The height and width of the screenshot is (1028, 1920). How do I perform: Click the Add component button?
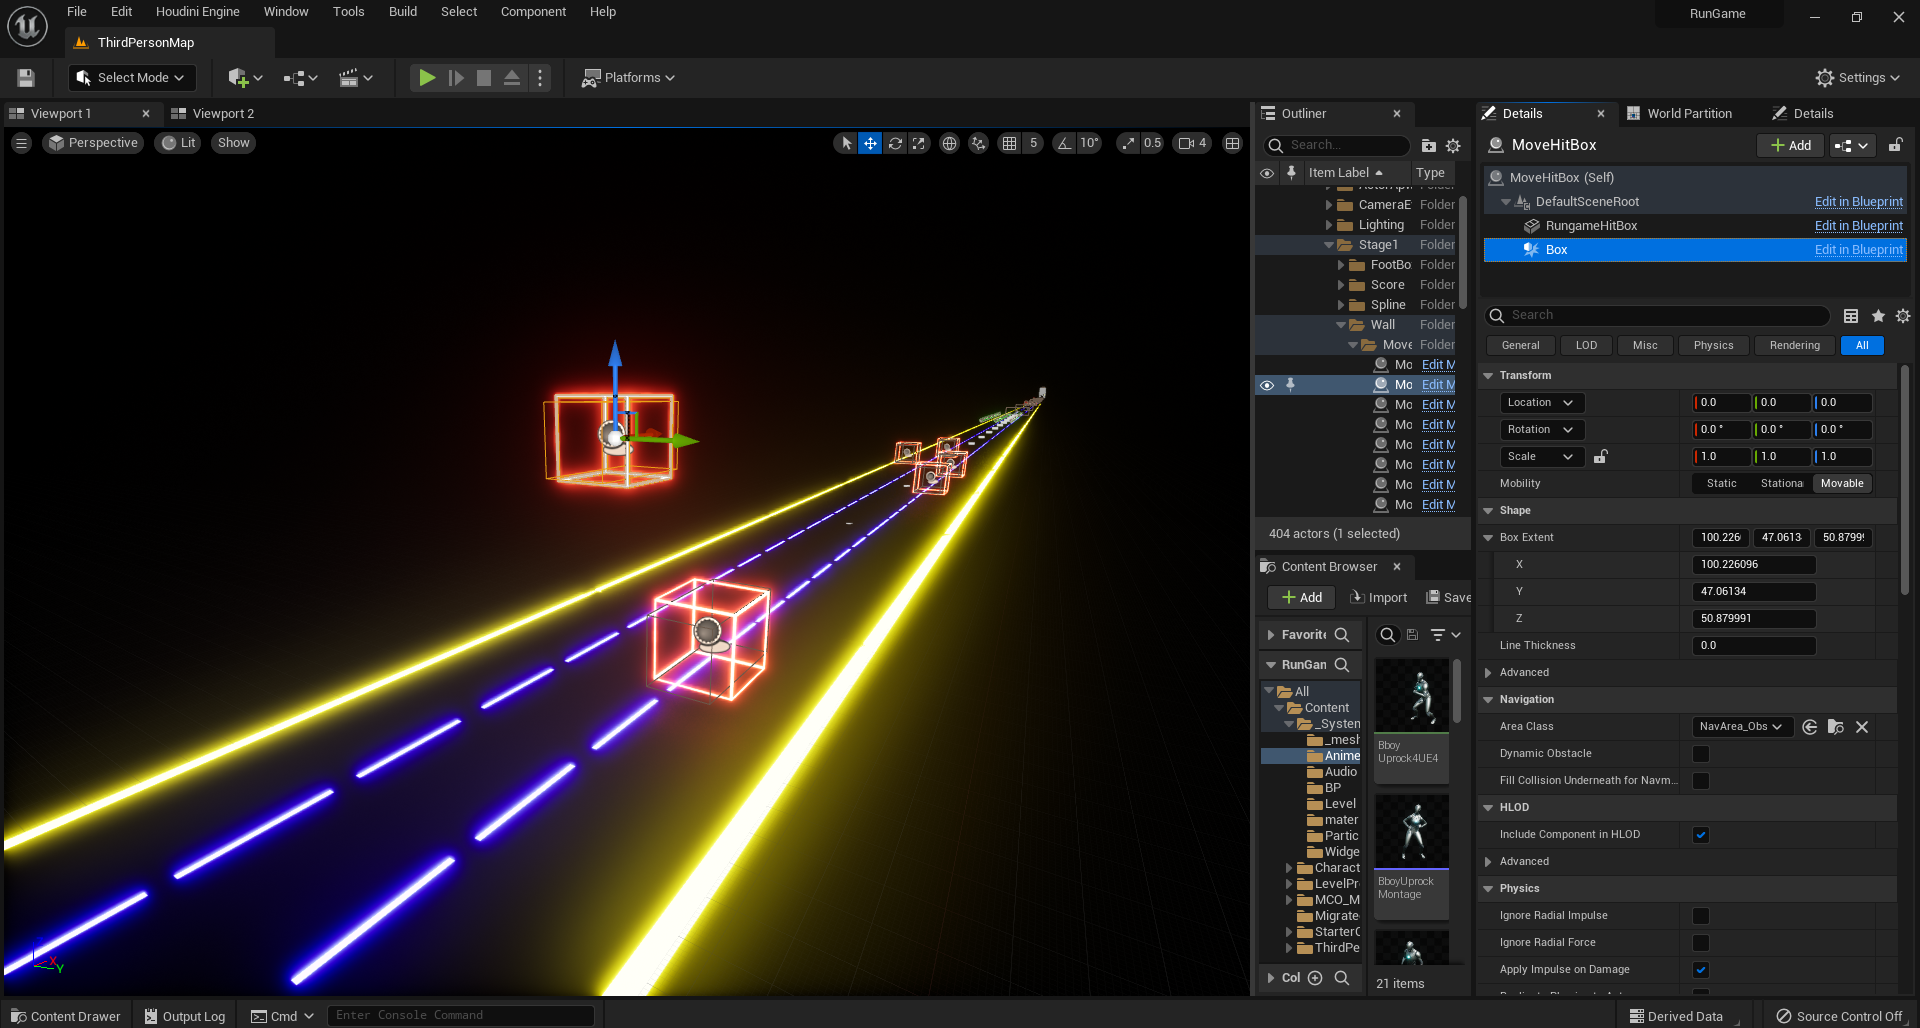coord(1790,146)
